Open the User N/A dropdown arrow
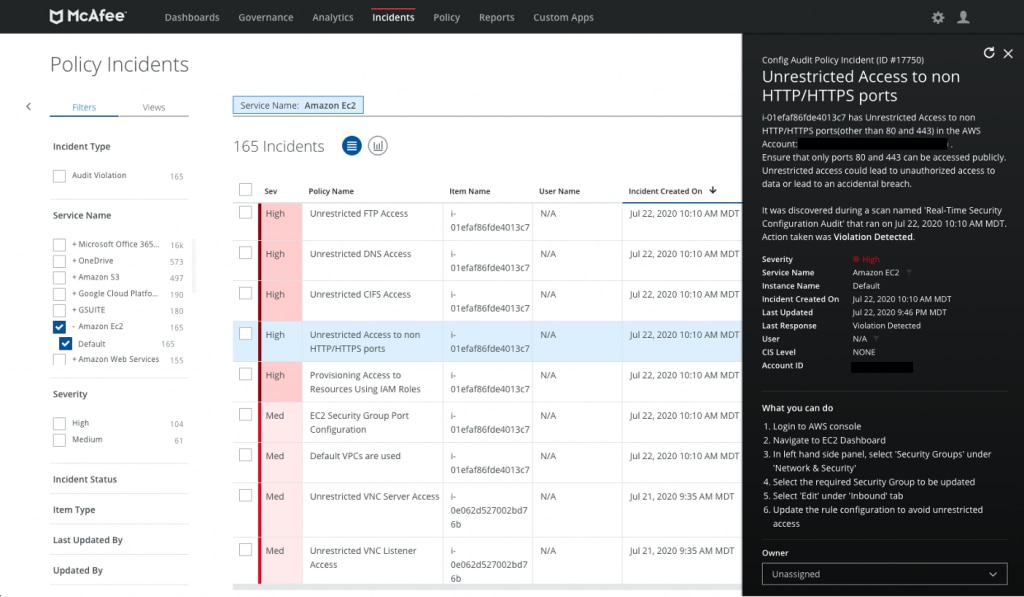1024x597 pixels. coord(876,339)
